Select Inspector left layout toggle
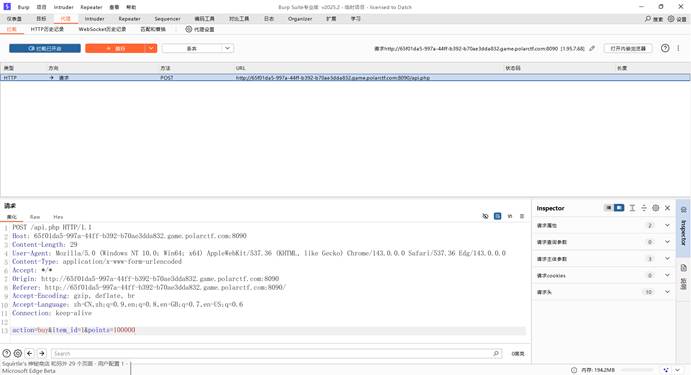691x375 pixels. 608,208
